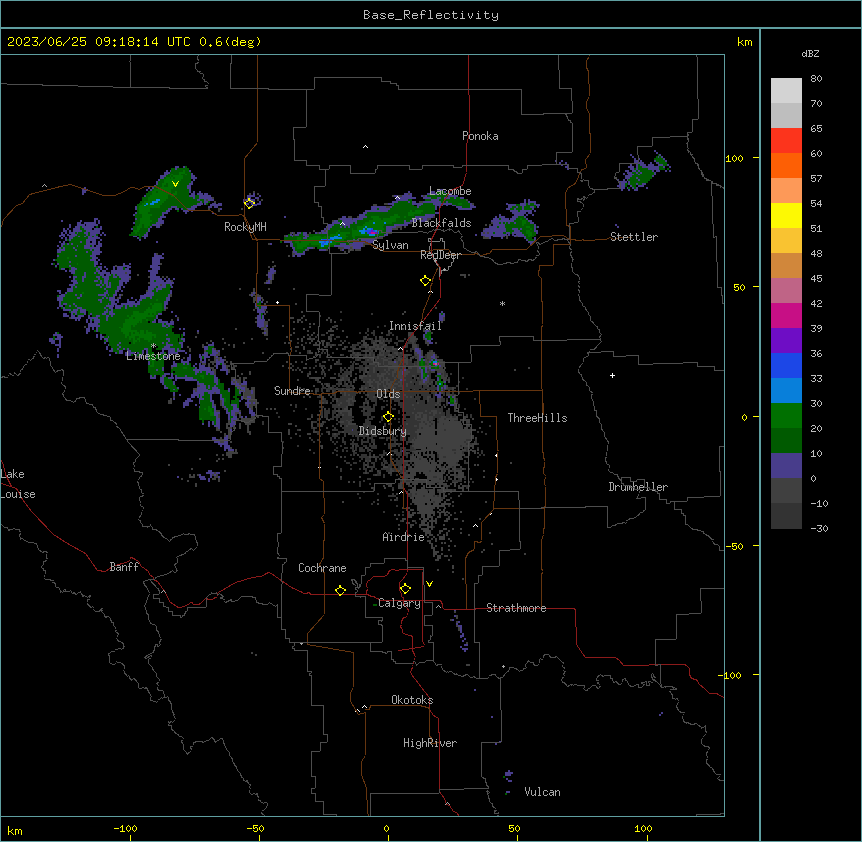Image resolution: width=862 pixels, height=842 pixels.
Task: Select the white asterisk just above Limestone
Action: click(154, 346)
